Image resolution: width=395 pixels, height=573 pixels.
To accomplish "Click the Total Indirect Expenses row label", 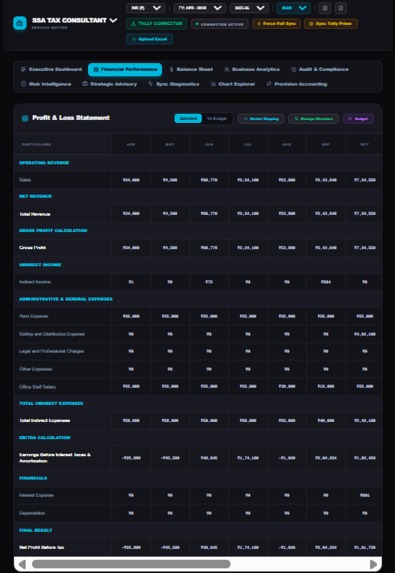I will [45, 421].
